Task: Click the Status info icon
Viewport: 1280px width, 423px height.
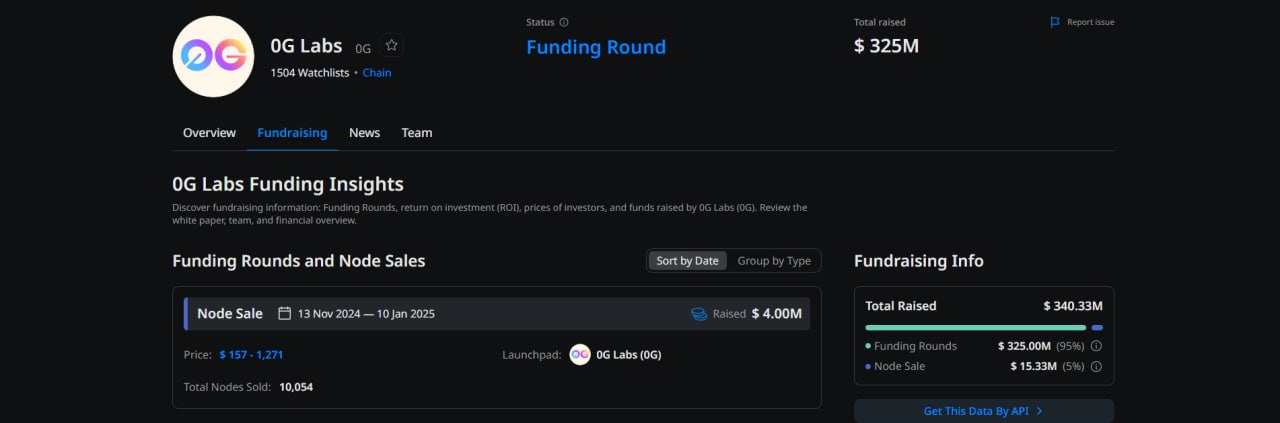Action: tap(564, 22)
